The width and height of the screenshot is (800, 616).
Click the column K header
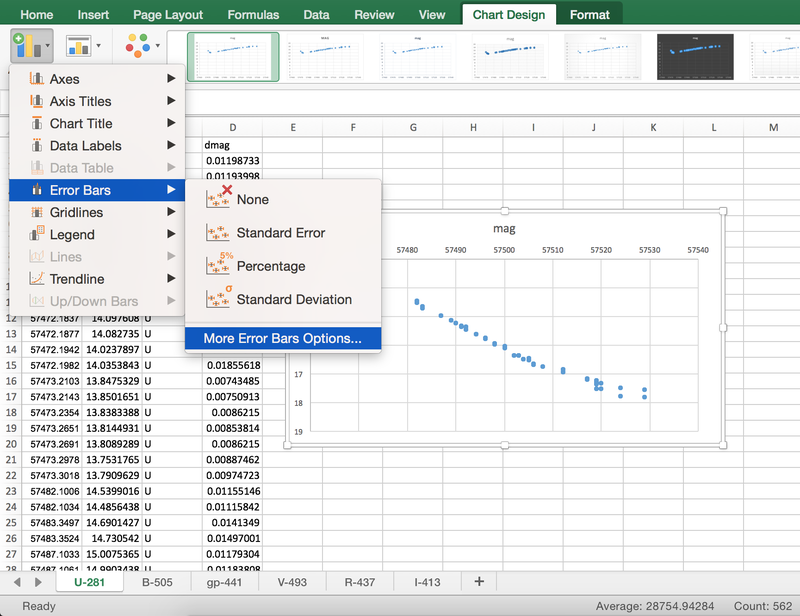pyautogui.click(x=653, y=127)
